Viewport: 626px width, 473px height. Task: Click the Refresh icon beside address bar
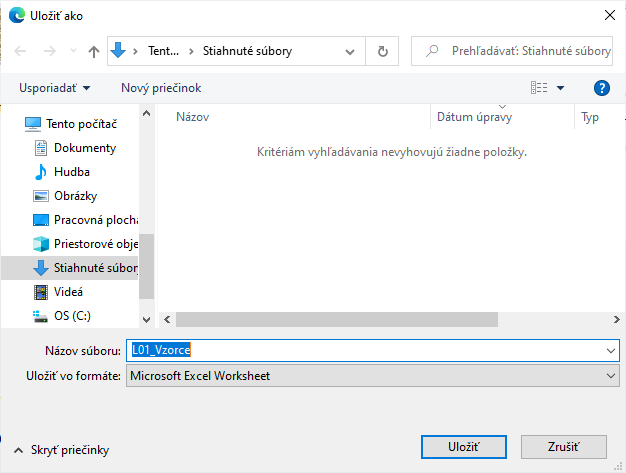pos(382,51)
